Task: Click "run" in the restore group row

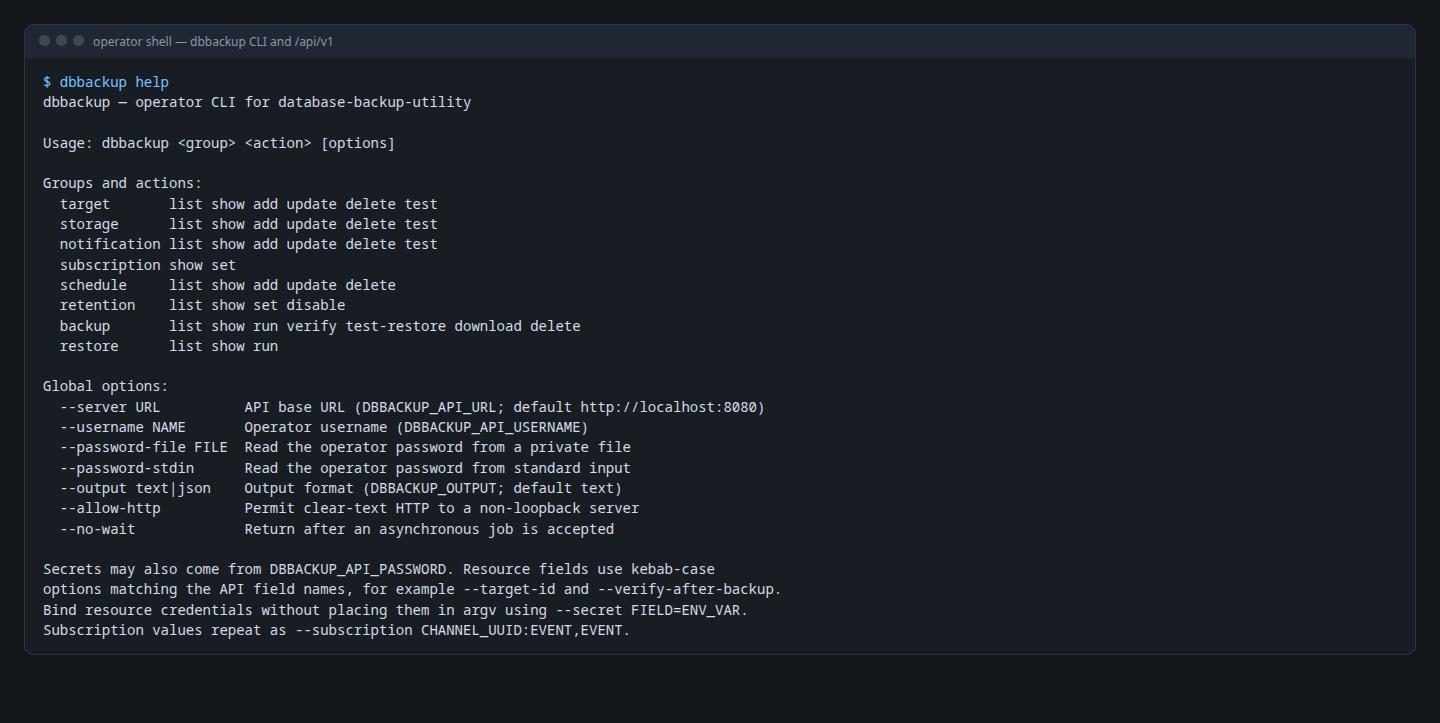Action: 265,346
